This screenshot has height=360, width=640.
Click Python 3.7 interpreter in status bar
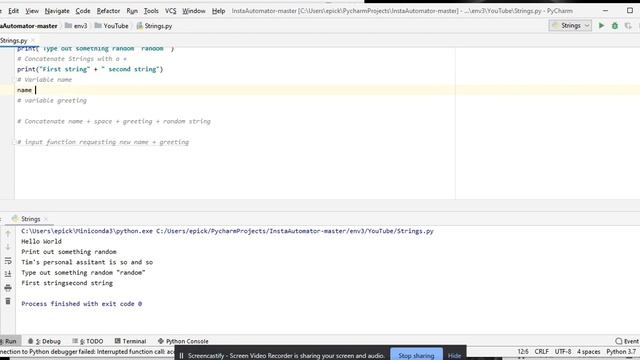tap(621, 351)
